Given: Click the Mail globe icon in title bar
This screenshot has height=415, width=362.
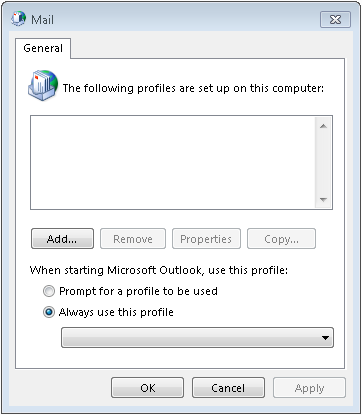Looking at the screenshot, I should click(18, 19).
